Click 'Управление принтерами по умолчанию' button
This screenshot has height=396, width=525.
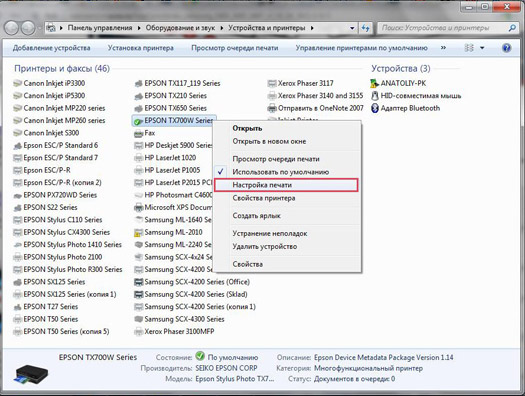click(x=361, y=48)
